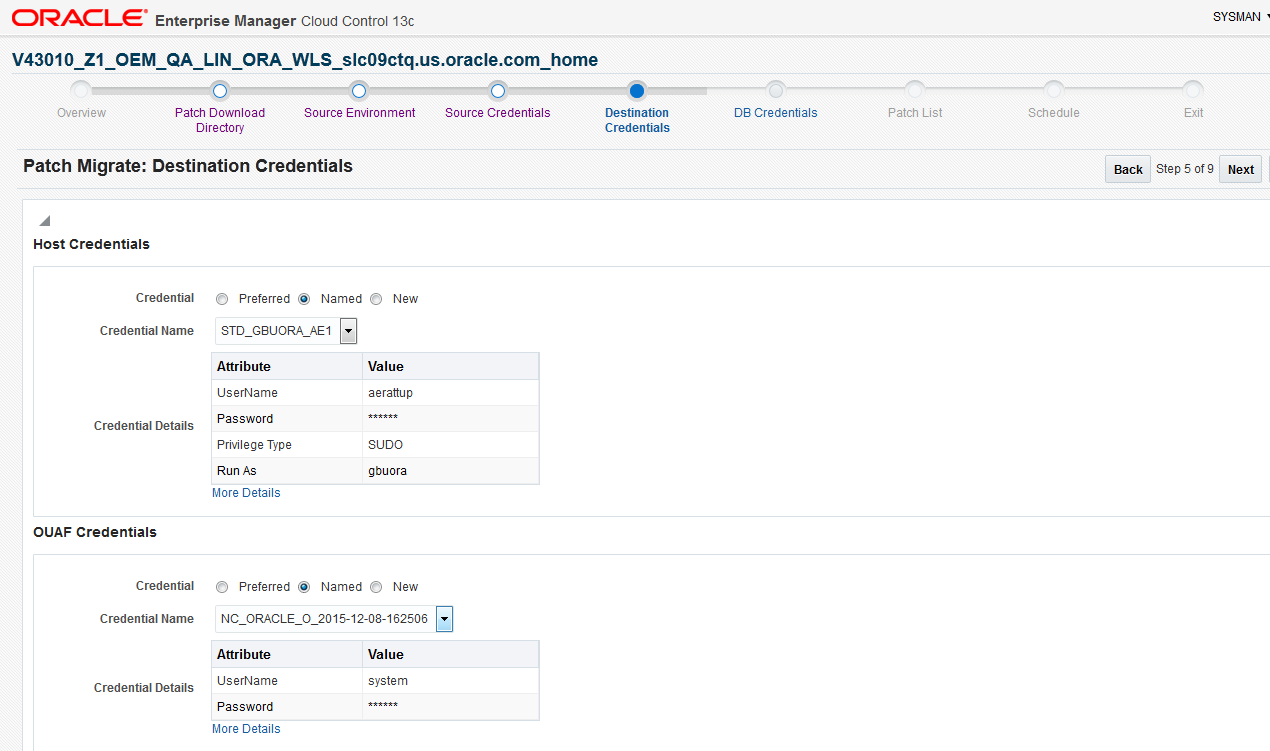Click the system username value
Image resolution: width=1270 pixels, height=751 pixels.
(x=388, y=681)
